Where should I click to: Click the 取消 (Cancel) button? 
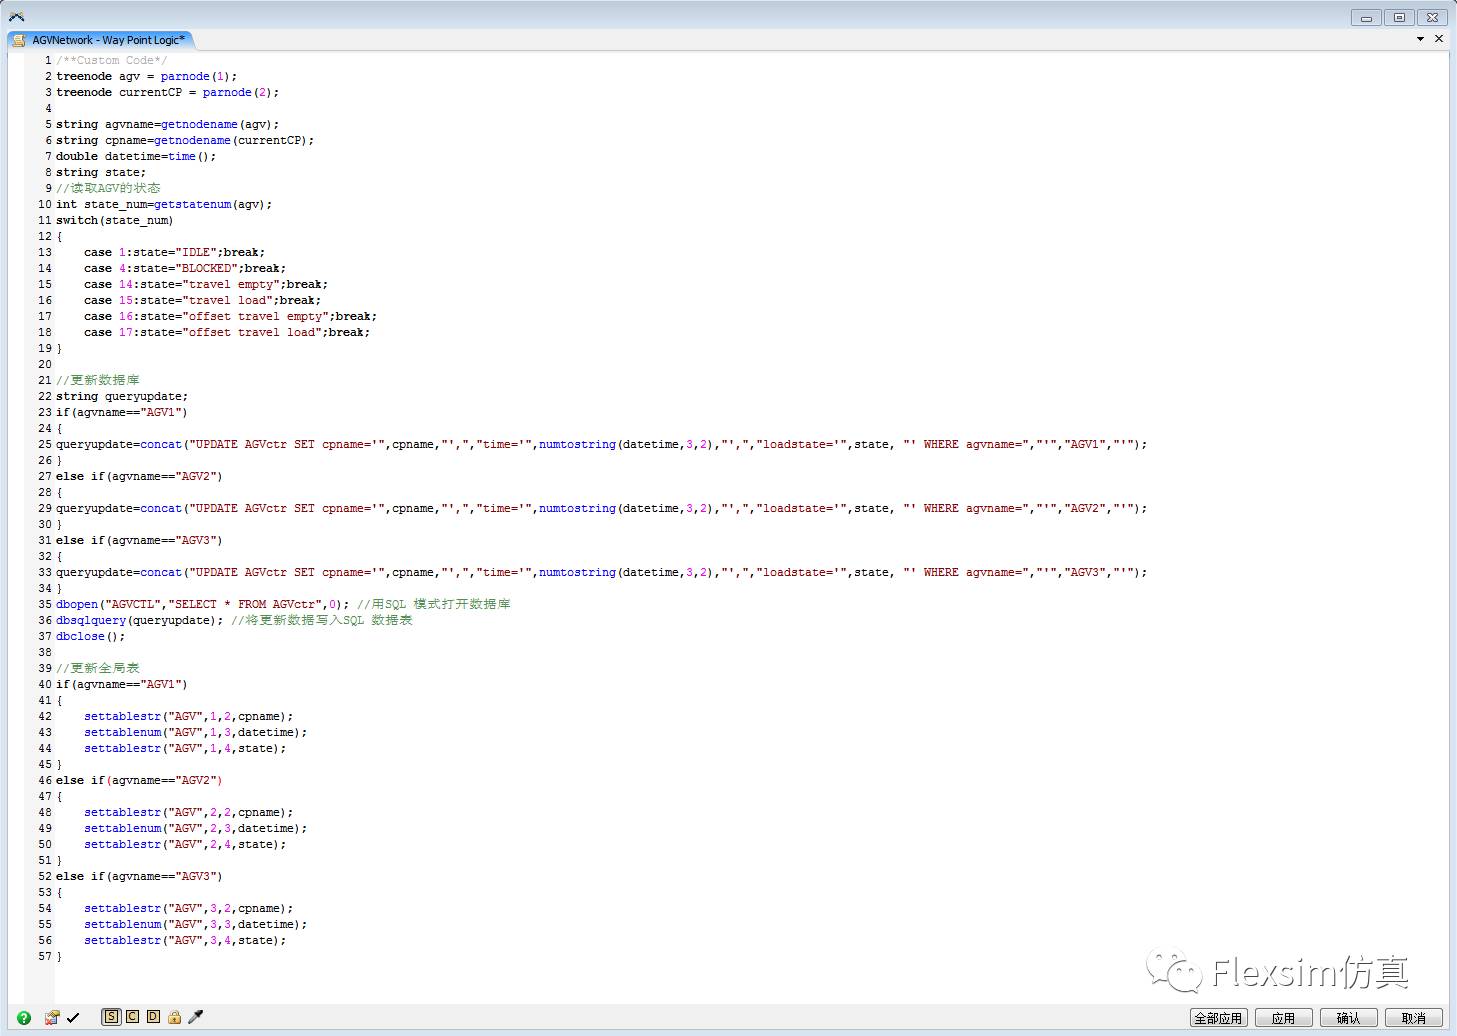pos(1414,1018)
